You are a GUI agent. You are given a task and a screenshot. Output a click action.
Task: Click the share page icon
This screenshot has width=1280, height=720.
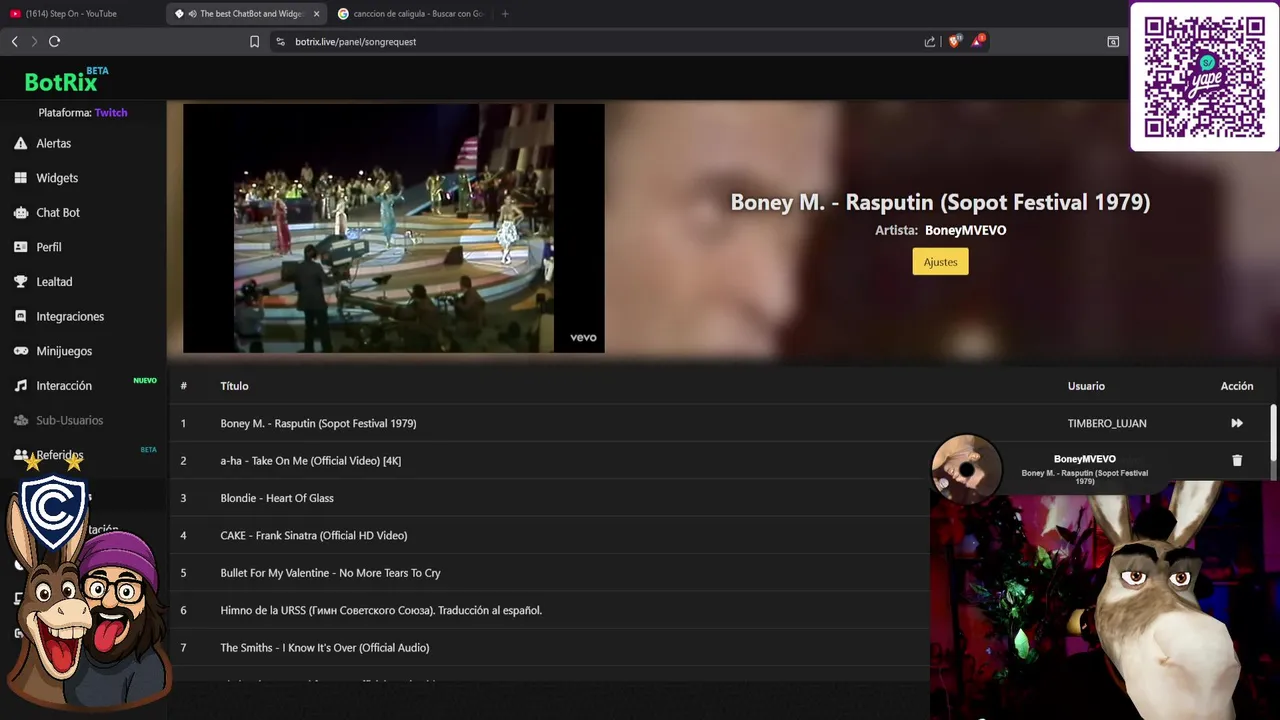click(x=930, y=41)
